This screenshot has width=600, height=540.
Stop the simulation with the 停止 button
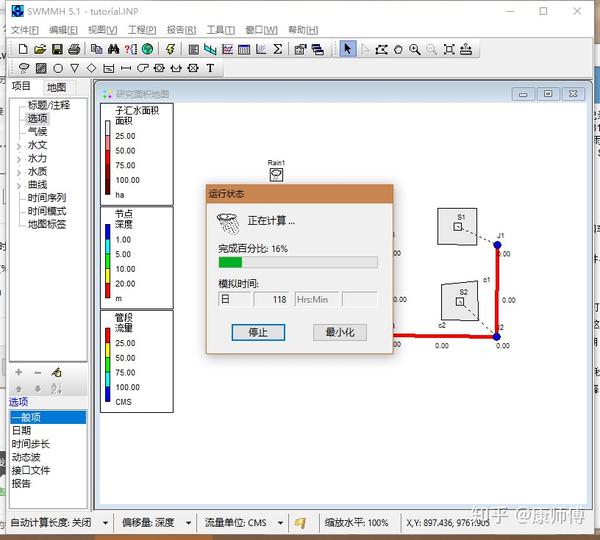(258, 332)
